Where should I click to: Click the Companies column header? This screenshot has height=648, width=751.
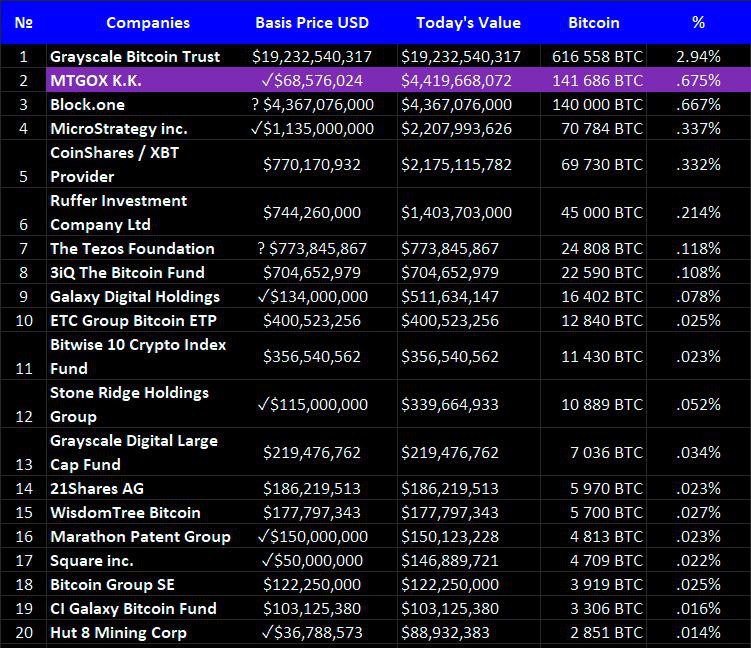pyautogui.click(x=148, y=23)
